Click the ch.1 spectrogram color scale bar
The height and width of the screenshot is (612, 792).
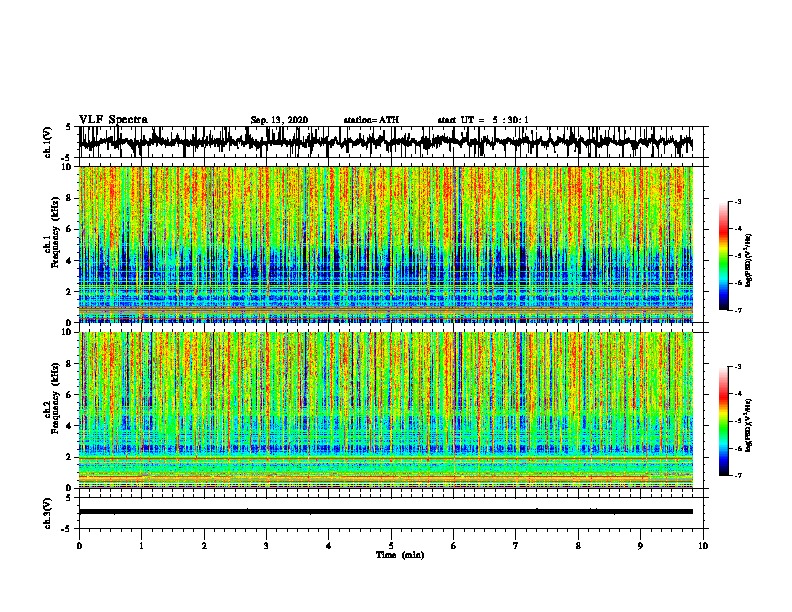[x=724, y=256]
